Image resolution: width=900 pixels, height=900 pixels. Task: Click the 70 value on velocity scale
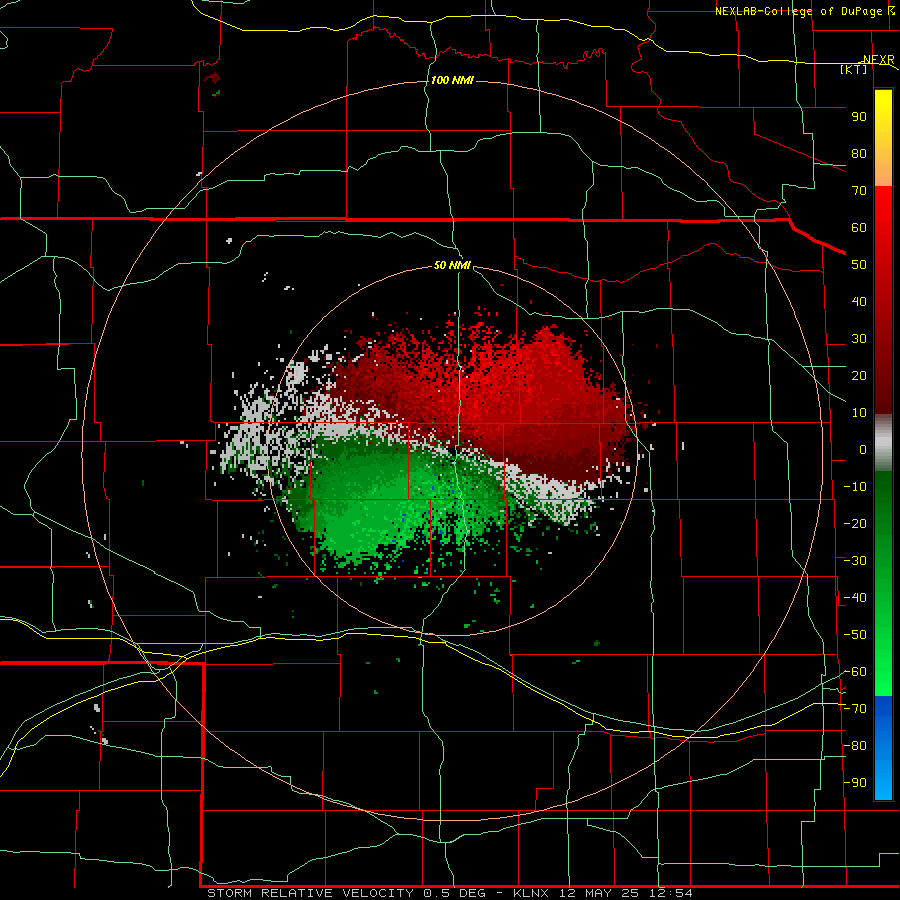click(859, 191)
